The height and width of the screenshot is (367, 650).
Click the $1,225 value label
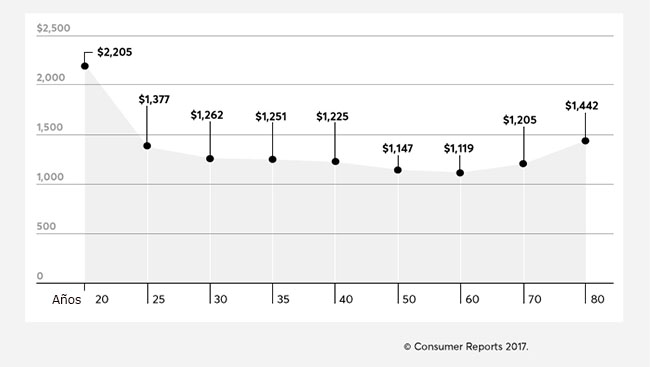click(332, 117)
